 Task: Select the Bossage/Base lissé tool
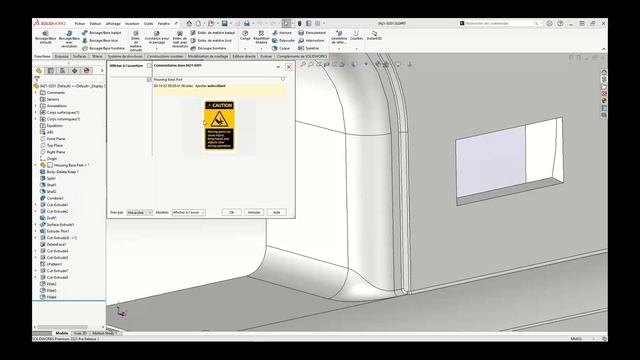point(100,40)
